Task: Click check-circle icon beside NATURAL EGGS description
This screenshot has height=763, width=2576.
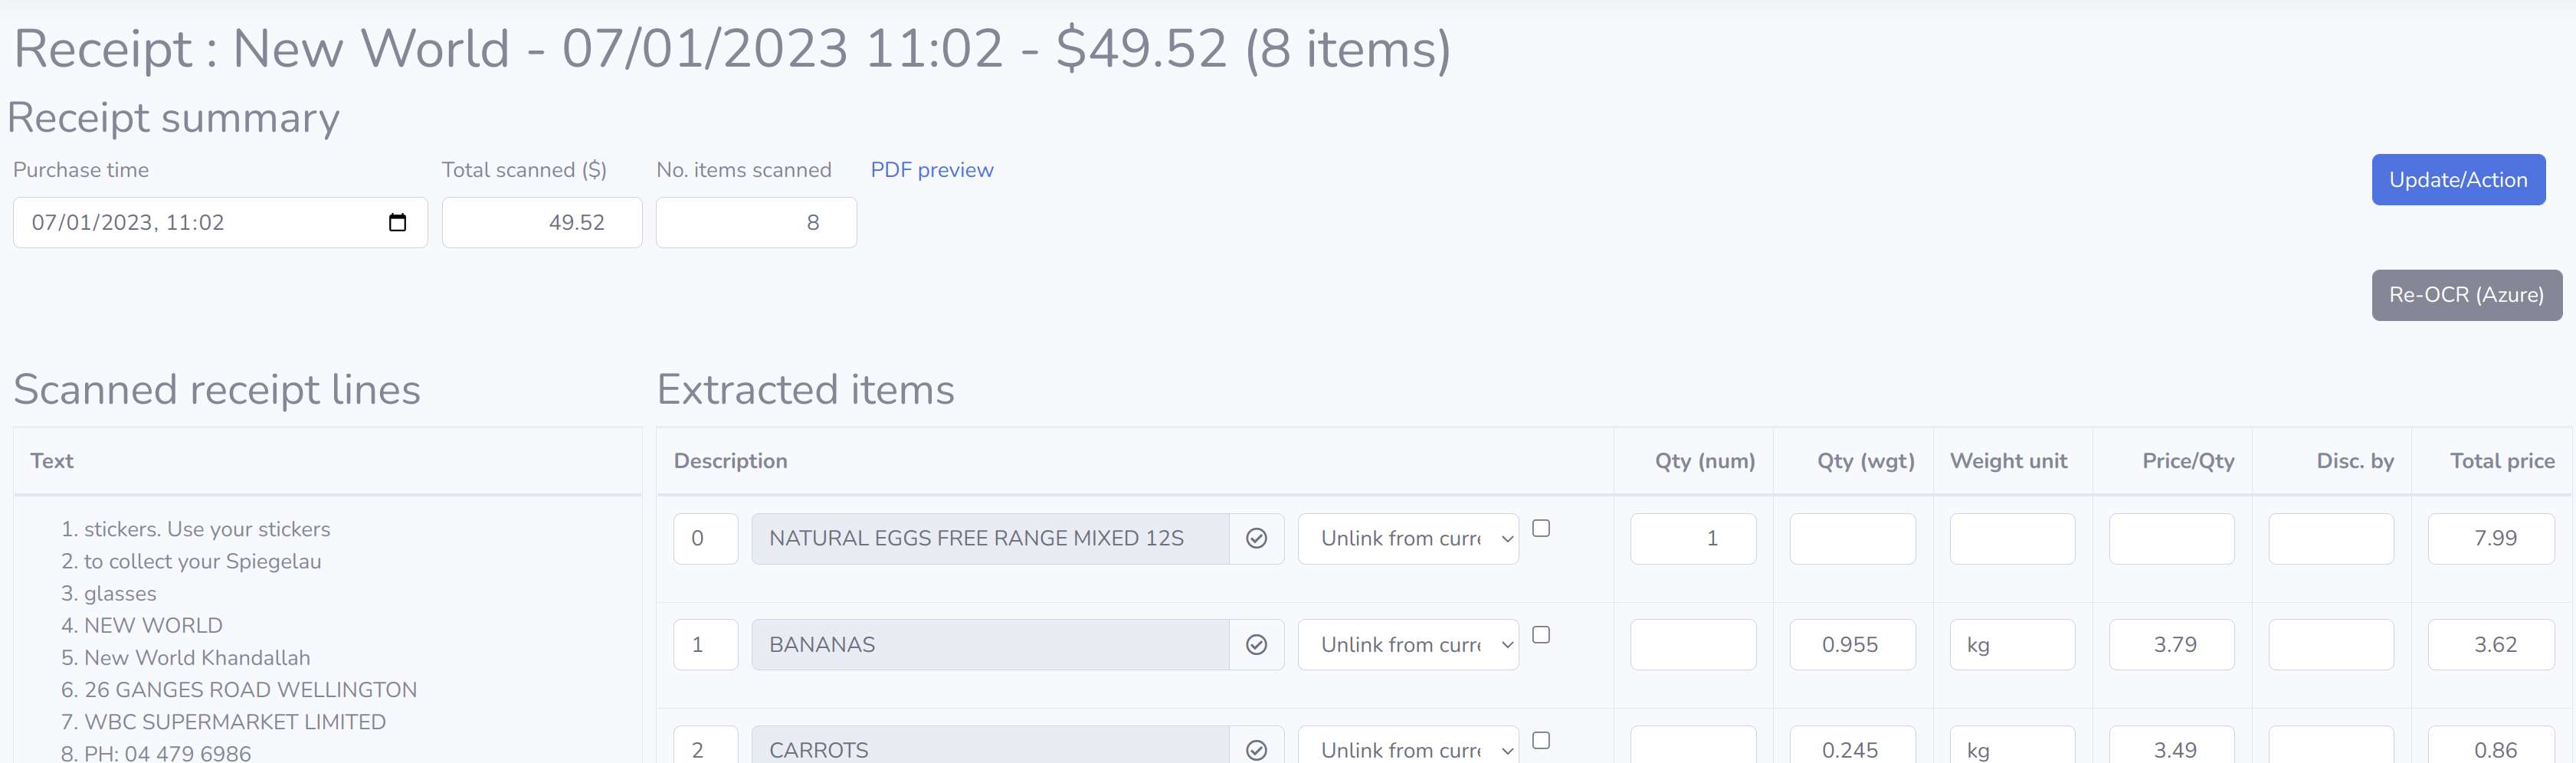Action: point(1256,539)
